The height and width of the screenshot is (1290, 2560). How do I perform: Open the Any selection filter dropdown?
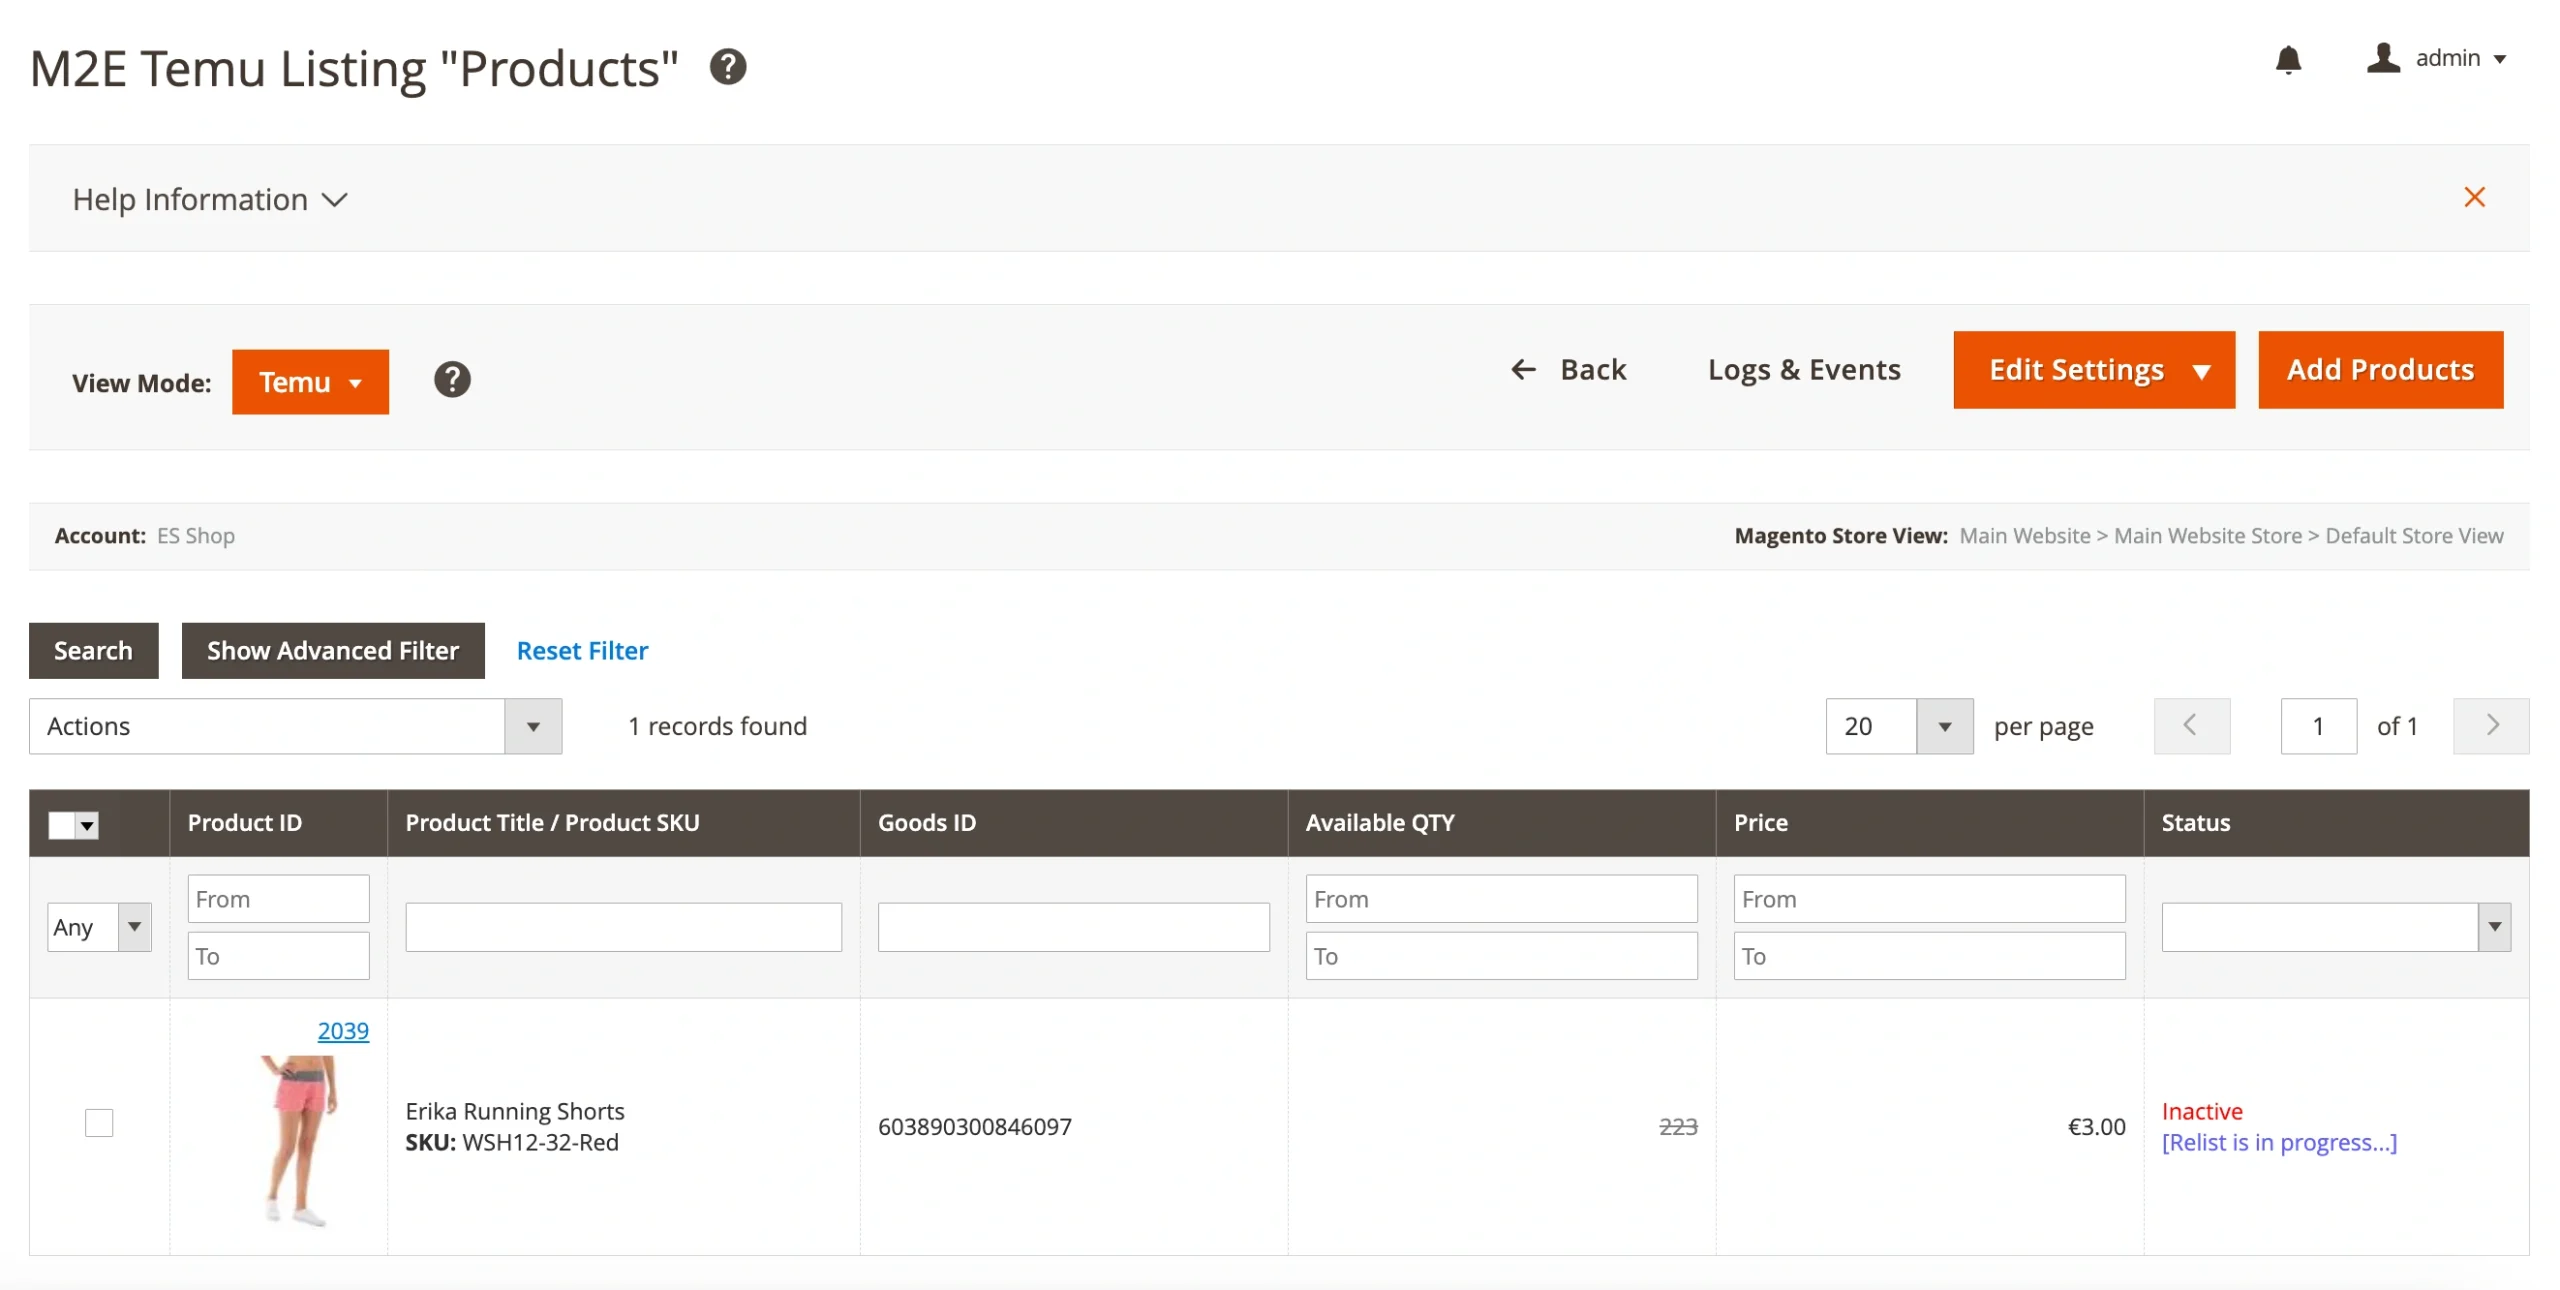coord(99,927)
